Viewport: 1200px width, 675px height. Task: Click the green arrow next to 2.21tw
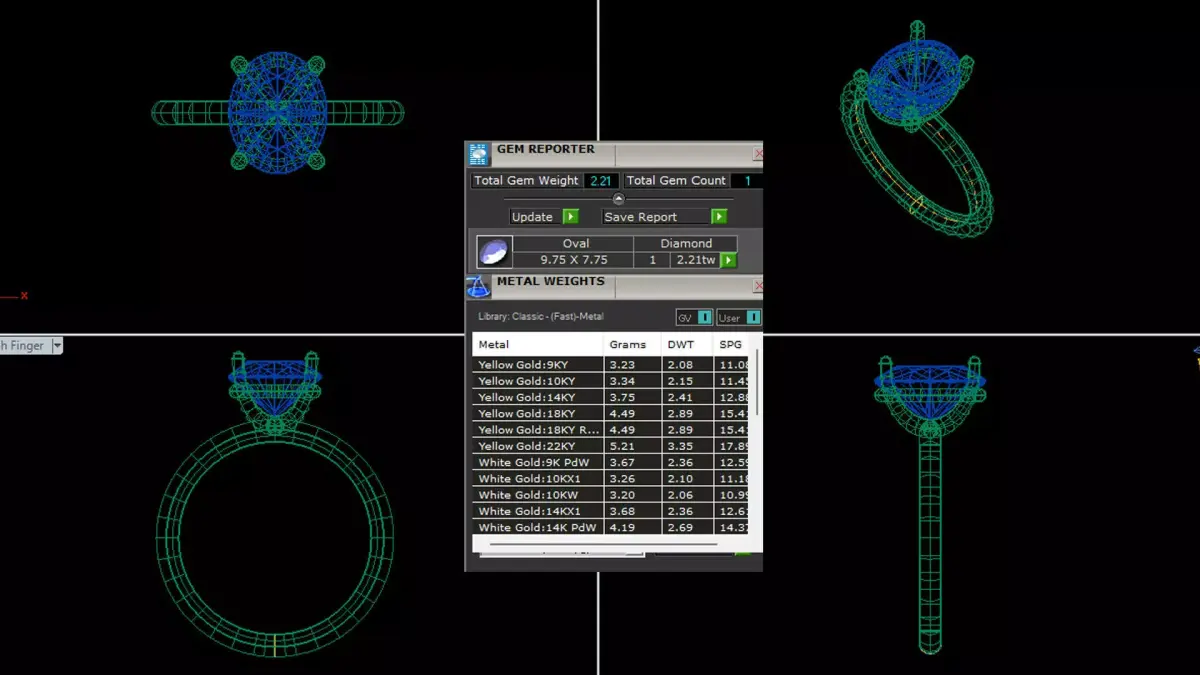[x=728, y=260]
